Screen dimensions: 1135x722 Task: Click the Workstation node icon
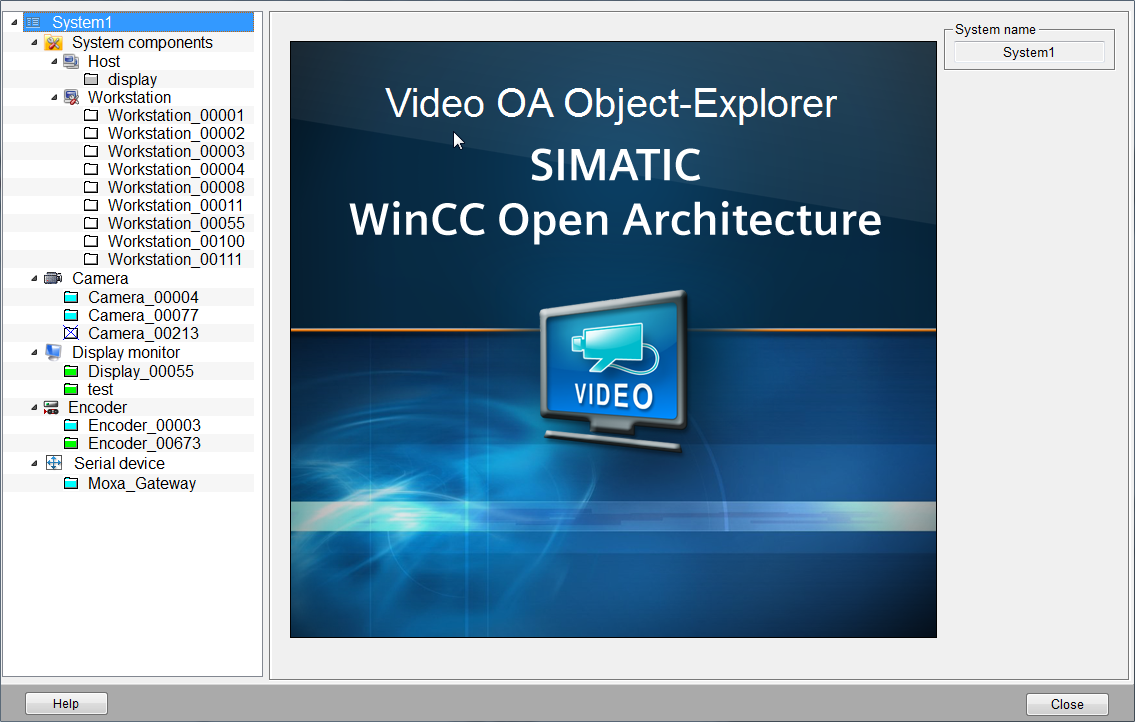tap(71, 97)
